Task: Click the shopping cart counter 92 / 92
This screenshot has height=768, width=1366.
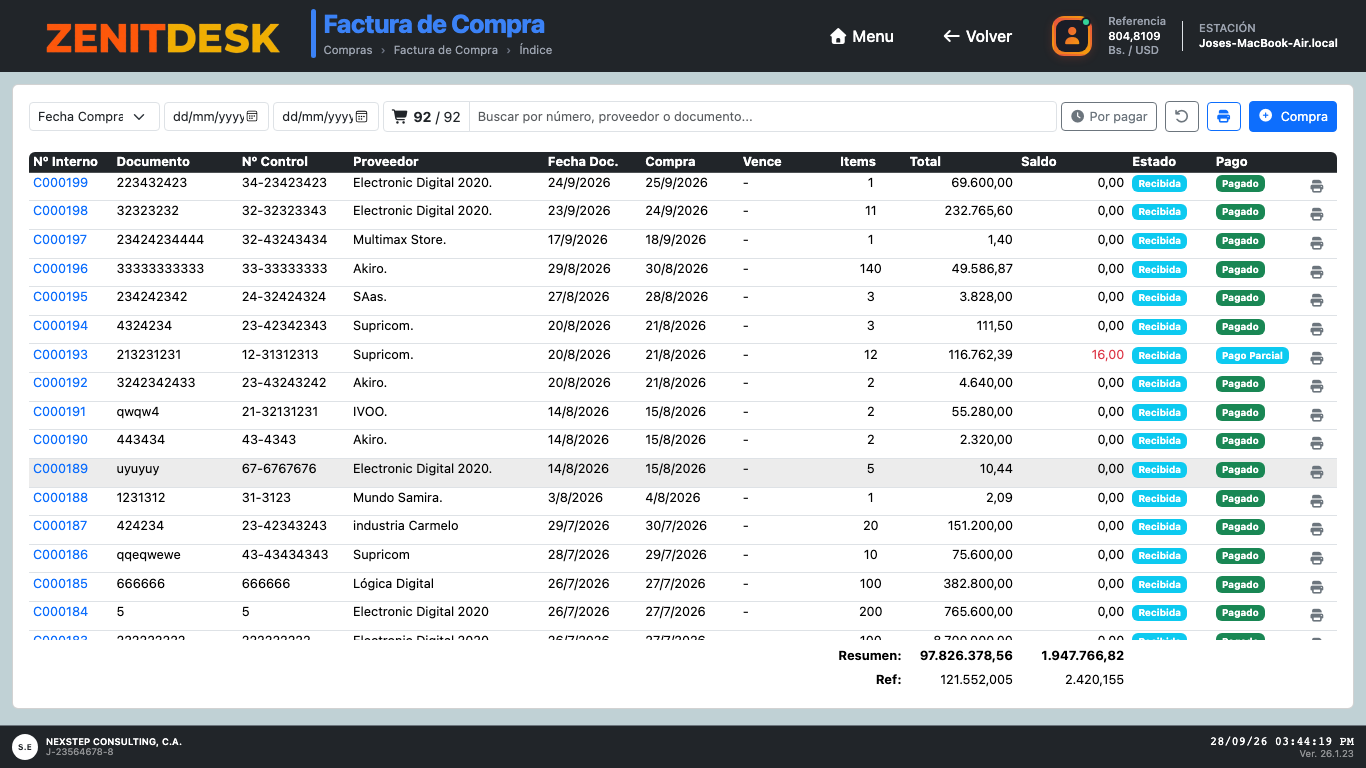Action: tap(426, 117)
